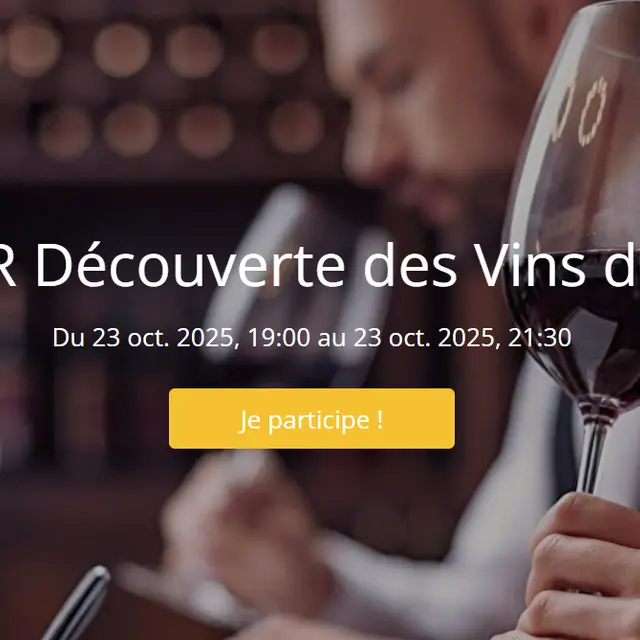640x640 pixels.
Task: Click the pen in the bottom-left corner
Action: [x=78, y=602]
